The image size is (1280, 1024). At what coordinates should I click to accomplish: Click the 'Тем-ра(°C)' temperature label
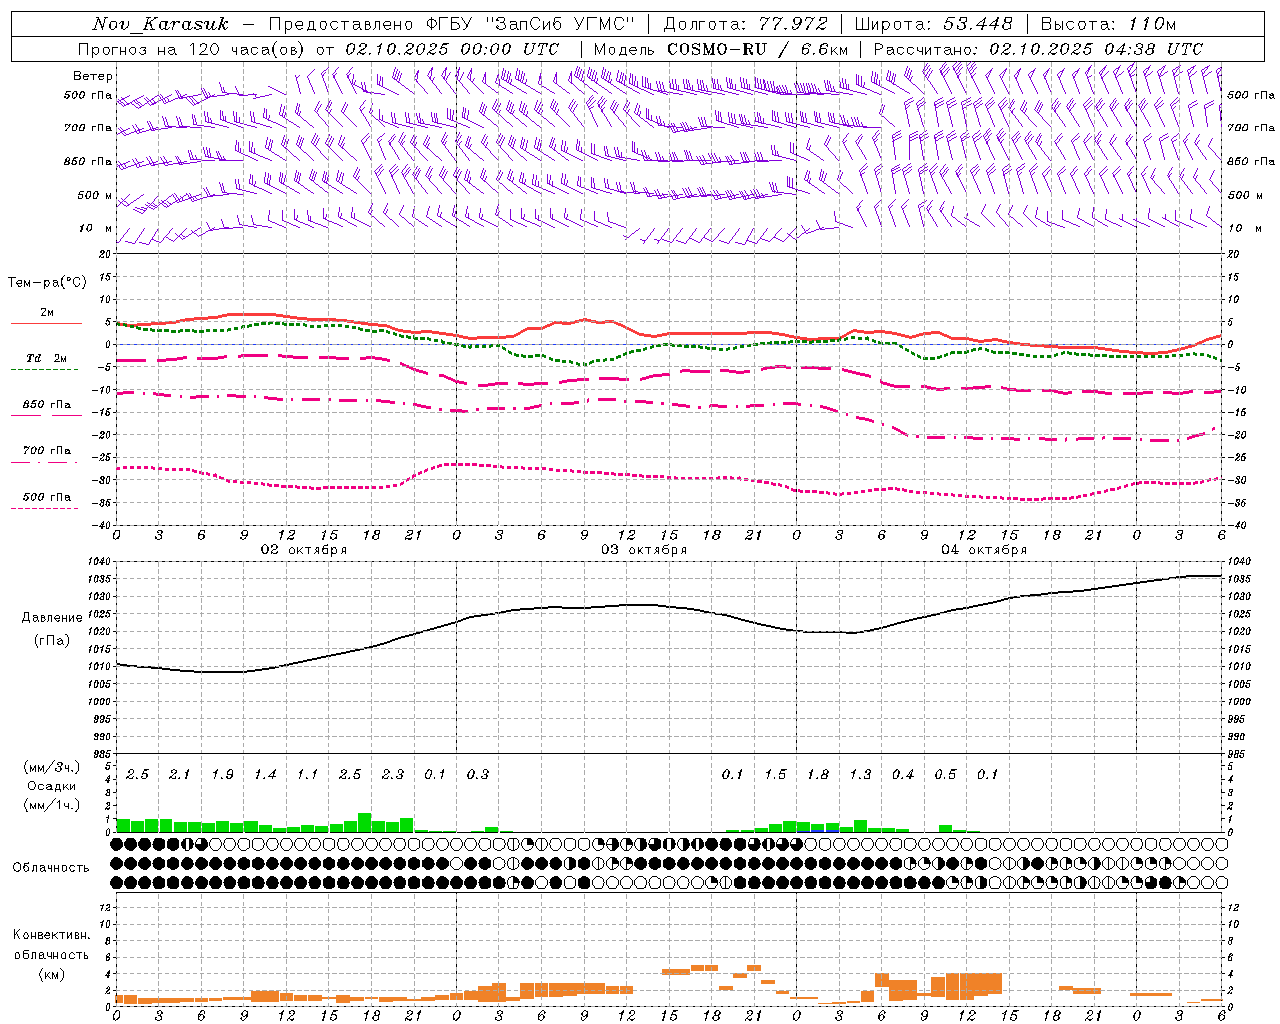pyautogui.click(x=47, y=283)
